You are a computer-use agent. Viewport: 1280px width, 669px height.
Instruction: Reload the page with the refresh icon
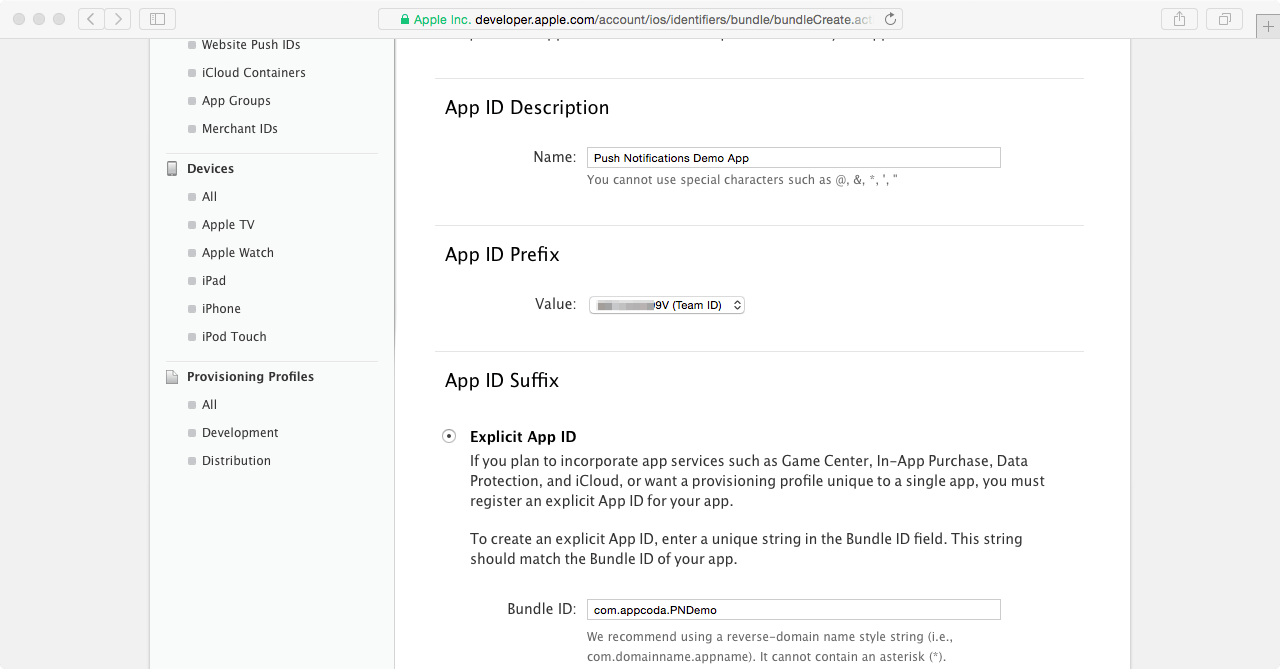pyautogui.click(x=888, y=18)
